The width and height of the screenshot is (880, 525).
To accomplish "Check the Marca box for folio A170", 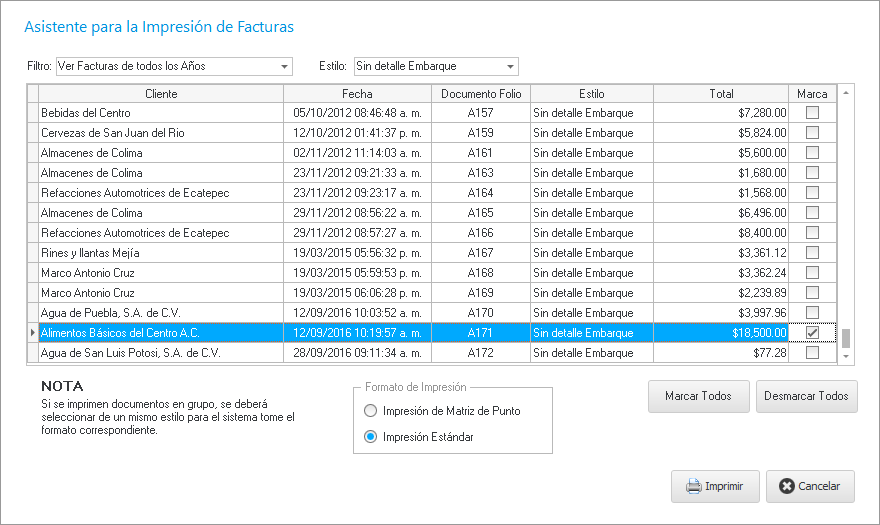I will point(812,312).
